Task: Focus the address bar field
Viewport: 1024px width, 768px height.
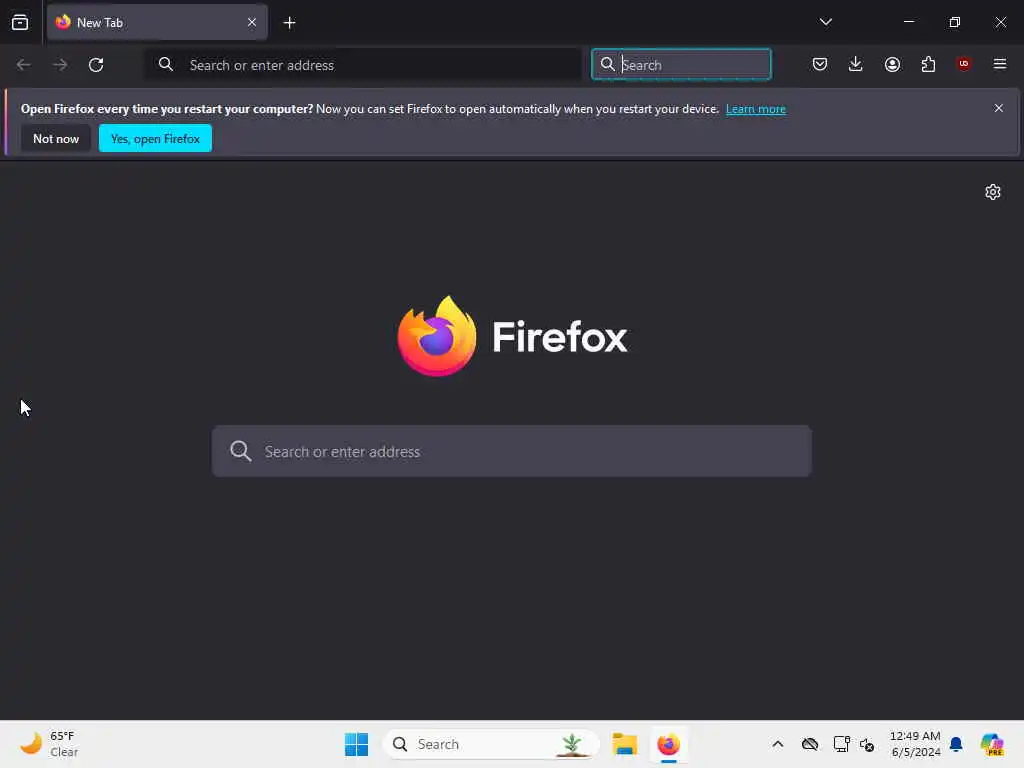Action: (363, 65)
